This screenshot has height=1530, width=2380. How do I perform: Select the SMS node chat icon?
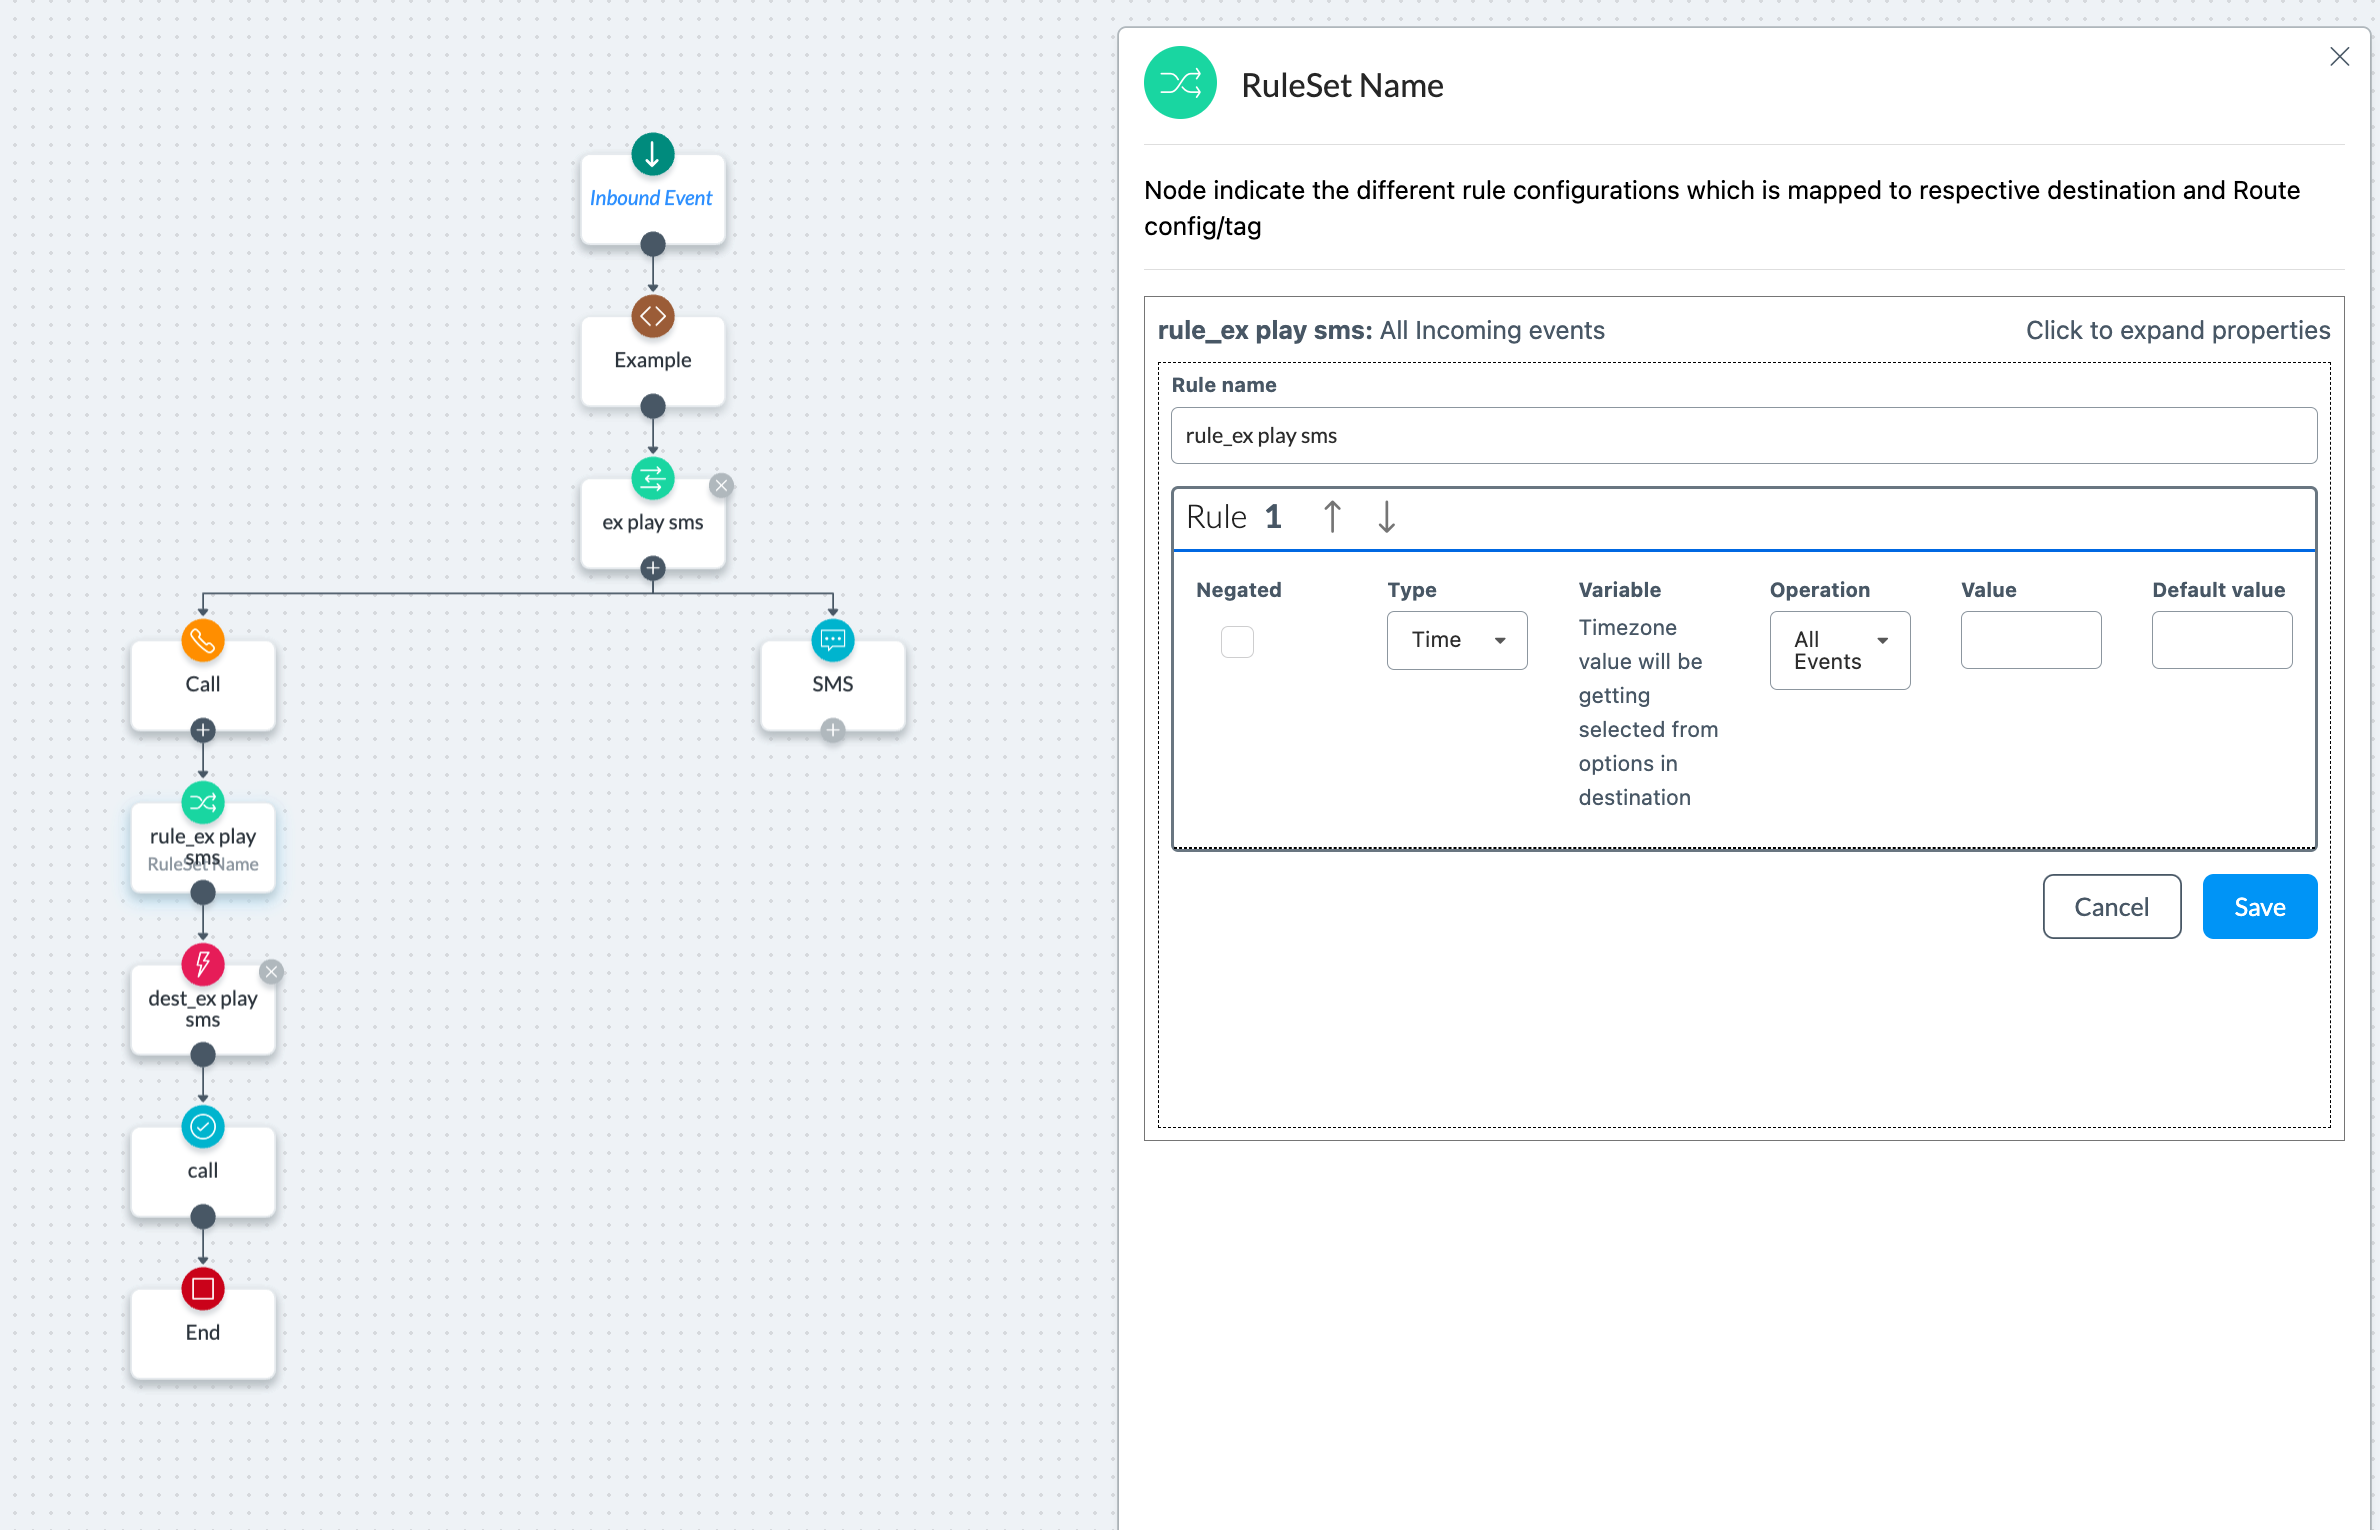tap(832, 640)
